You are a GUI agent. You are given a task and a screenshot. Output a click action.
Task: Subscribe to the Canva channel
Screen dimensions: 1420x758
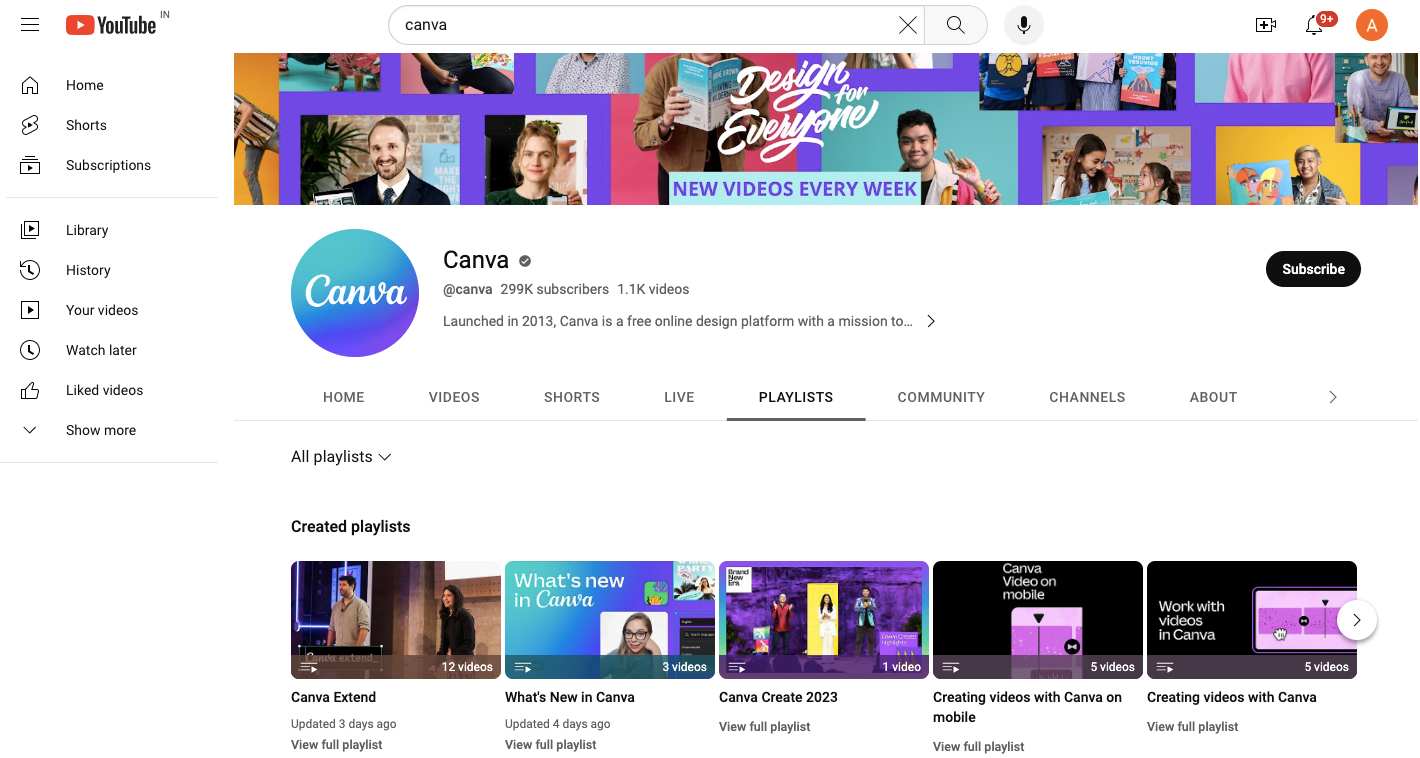[1313, 269]
